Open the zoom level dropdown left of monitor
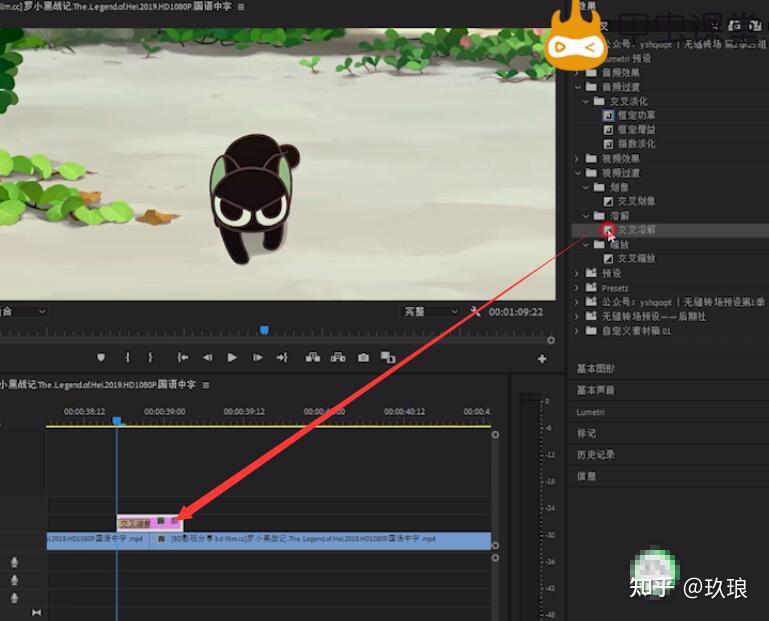Viewport: 769px width, 621px height. coord(23,311)
